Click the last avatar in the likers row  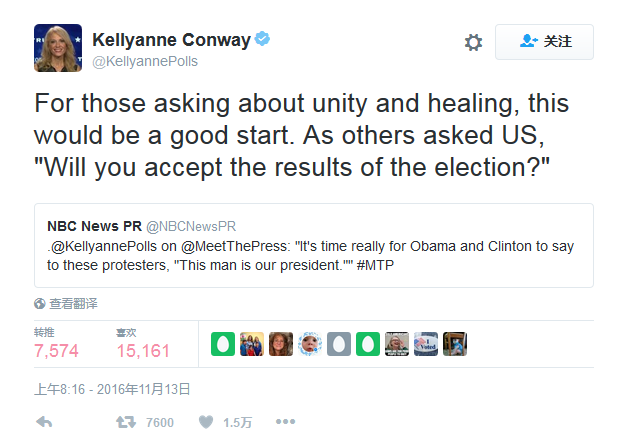click(x=455, y=344)
